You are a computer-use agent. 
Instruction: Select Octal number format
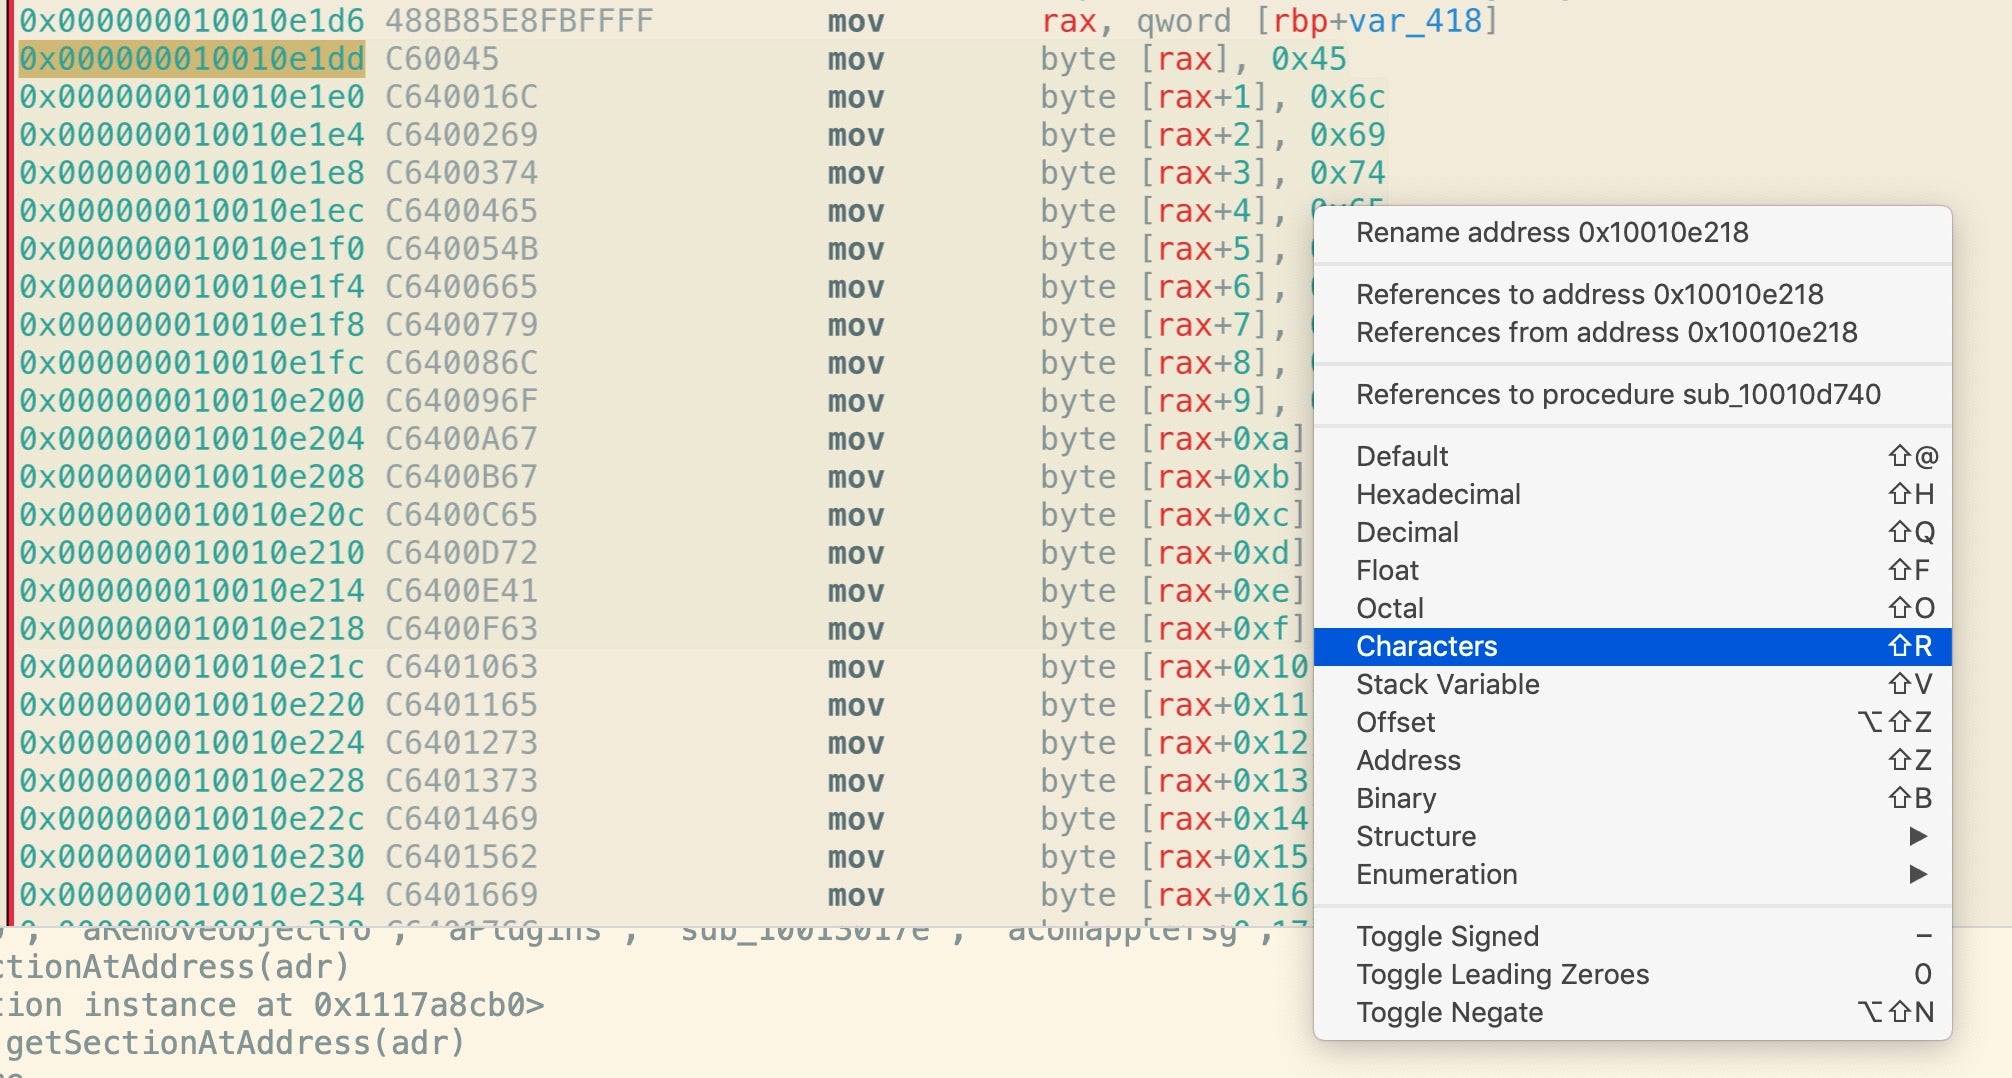pyautogui.click(x=1389, y=608)
